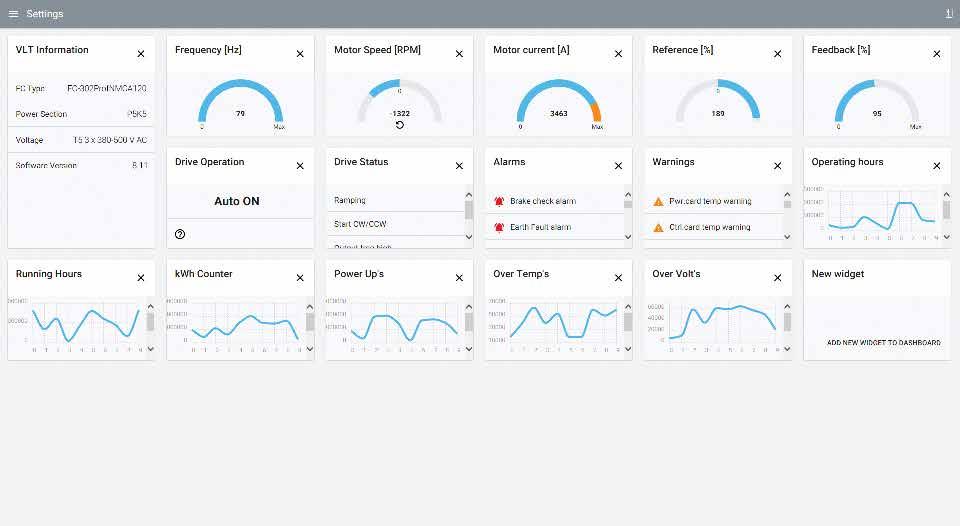Image resolution: width=960 pixels, height=526 pixels.
Task: Close the Warnings widget
Action: point(778,166)
